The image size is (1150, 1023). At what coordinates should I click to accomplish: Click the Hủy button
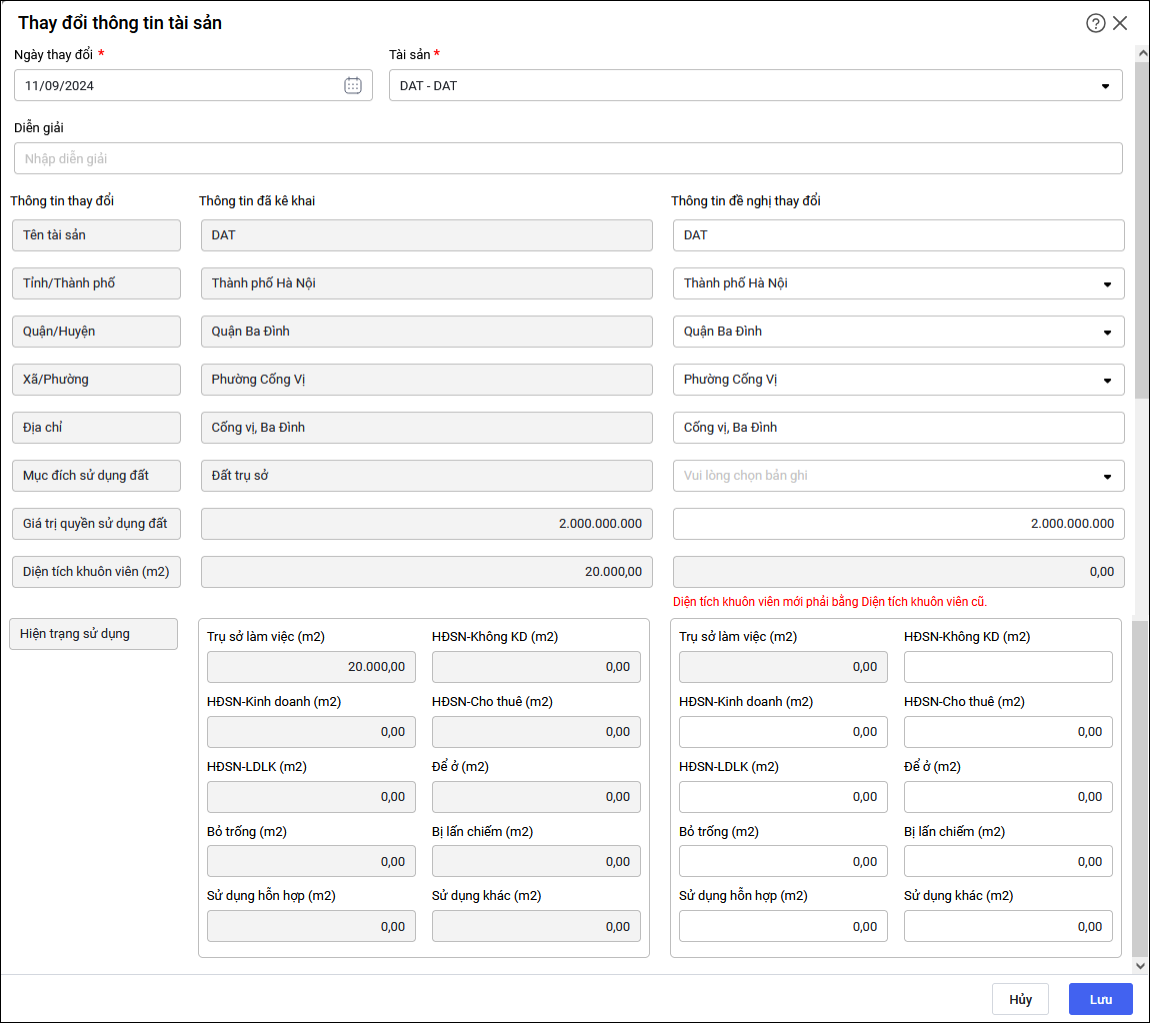click(x=1020, y=999)
